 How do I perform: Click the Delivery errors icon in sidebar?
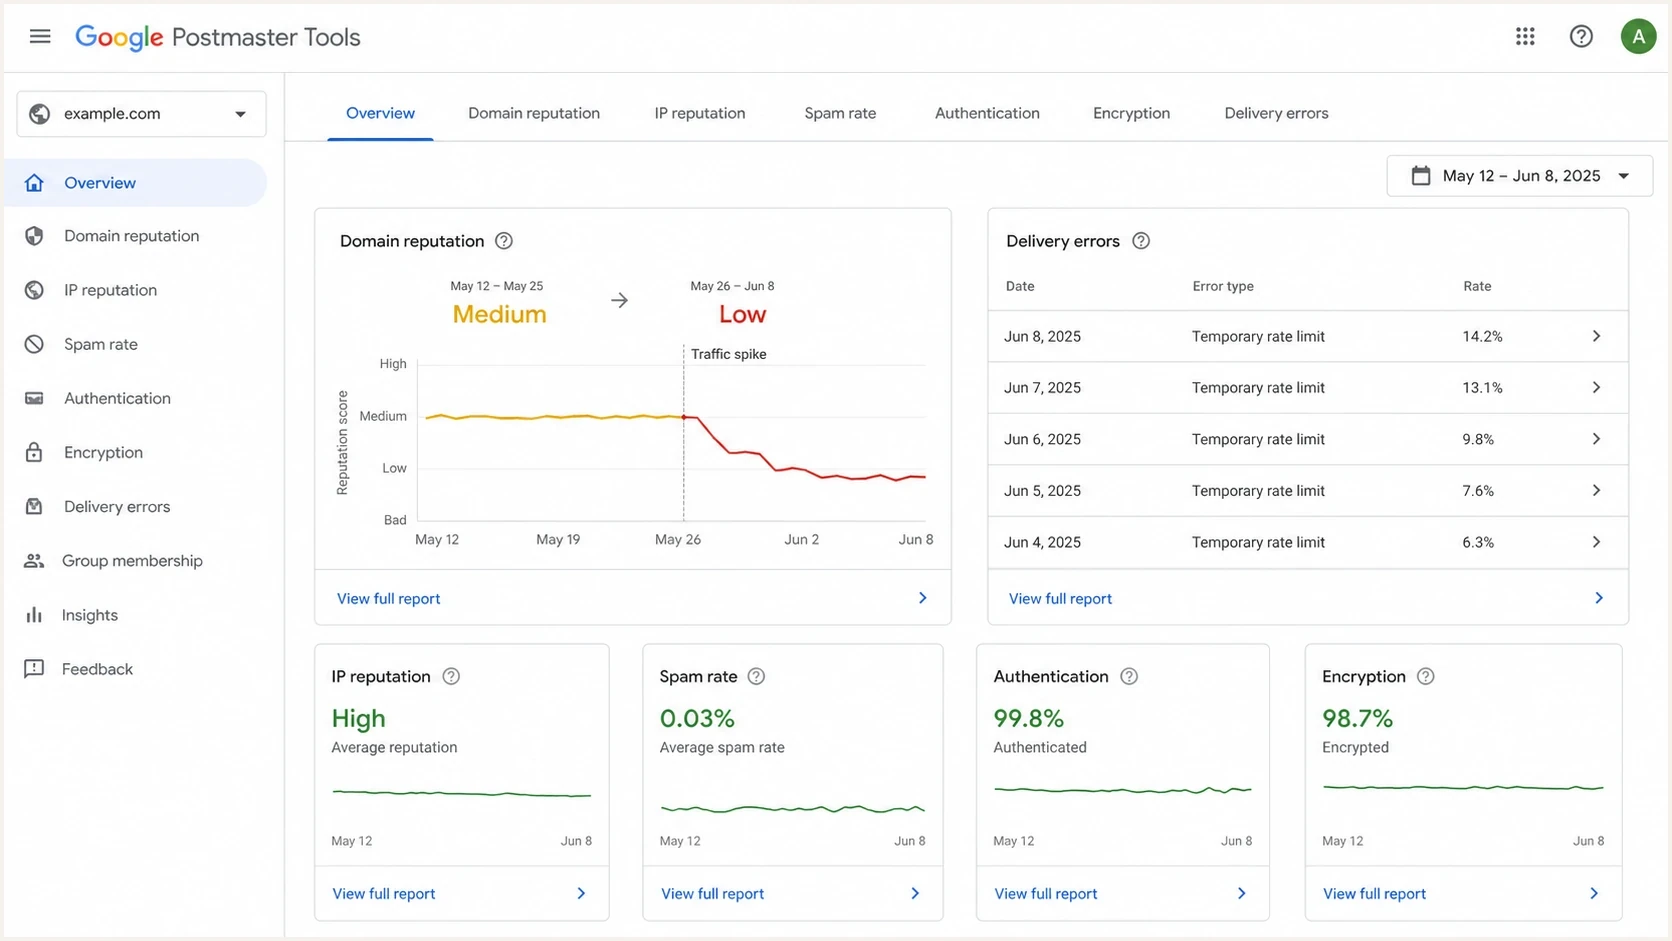[34, 506]
